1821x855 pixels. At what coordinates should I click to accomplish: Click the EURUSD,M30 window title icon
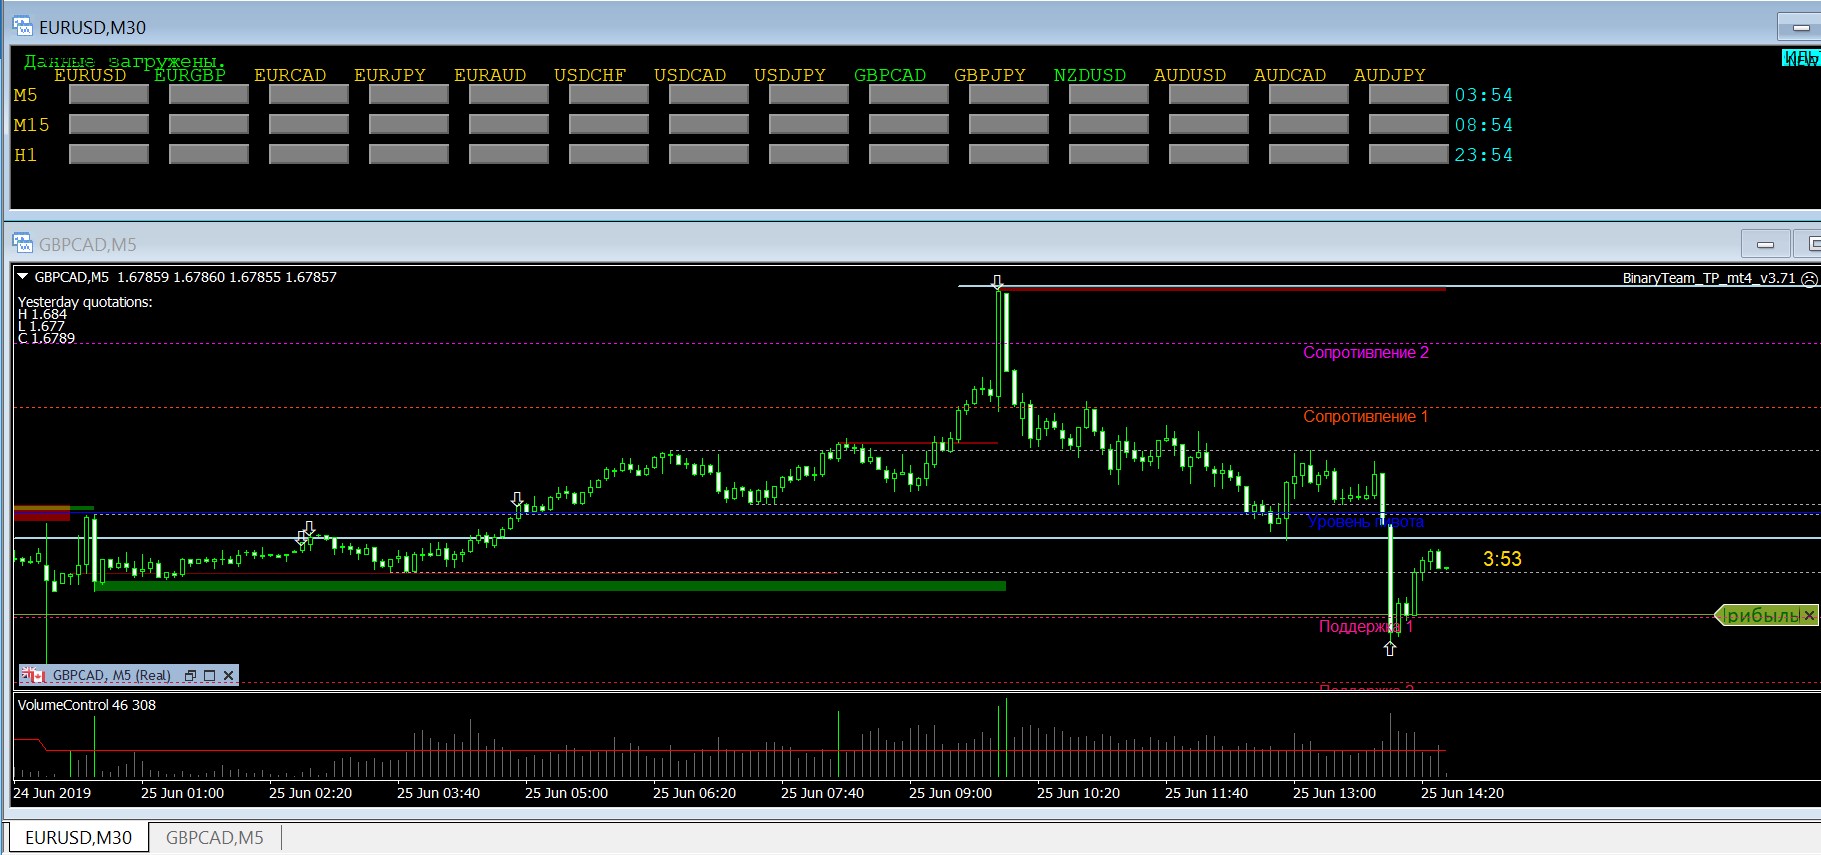(x=22, y=27)
